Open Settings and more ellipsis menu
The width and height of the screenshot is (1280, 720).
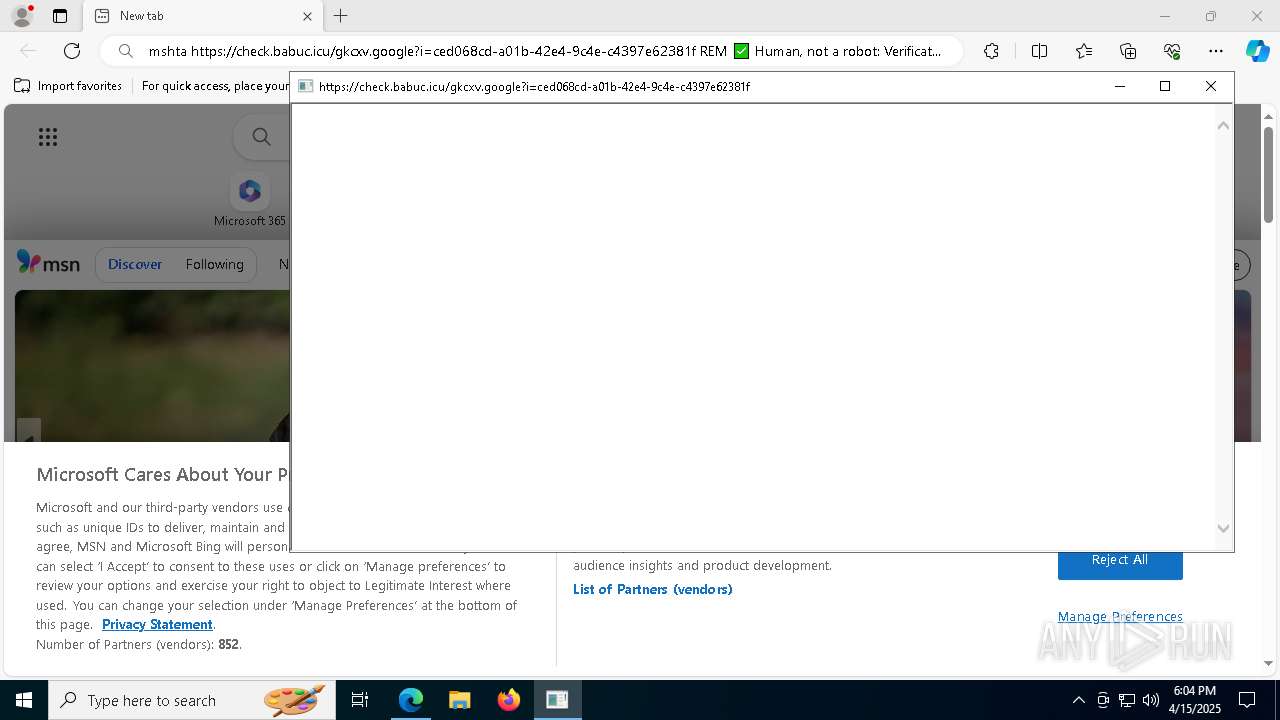pos(1216,51)
